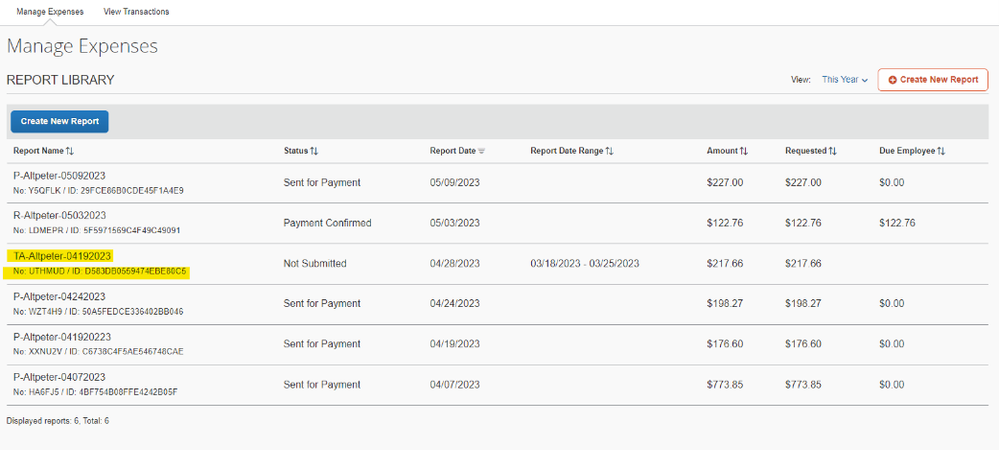This screenshot has width=999, height=450.
Task: Open report P-Altpeter-04242023
Action: 59,296
